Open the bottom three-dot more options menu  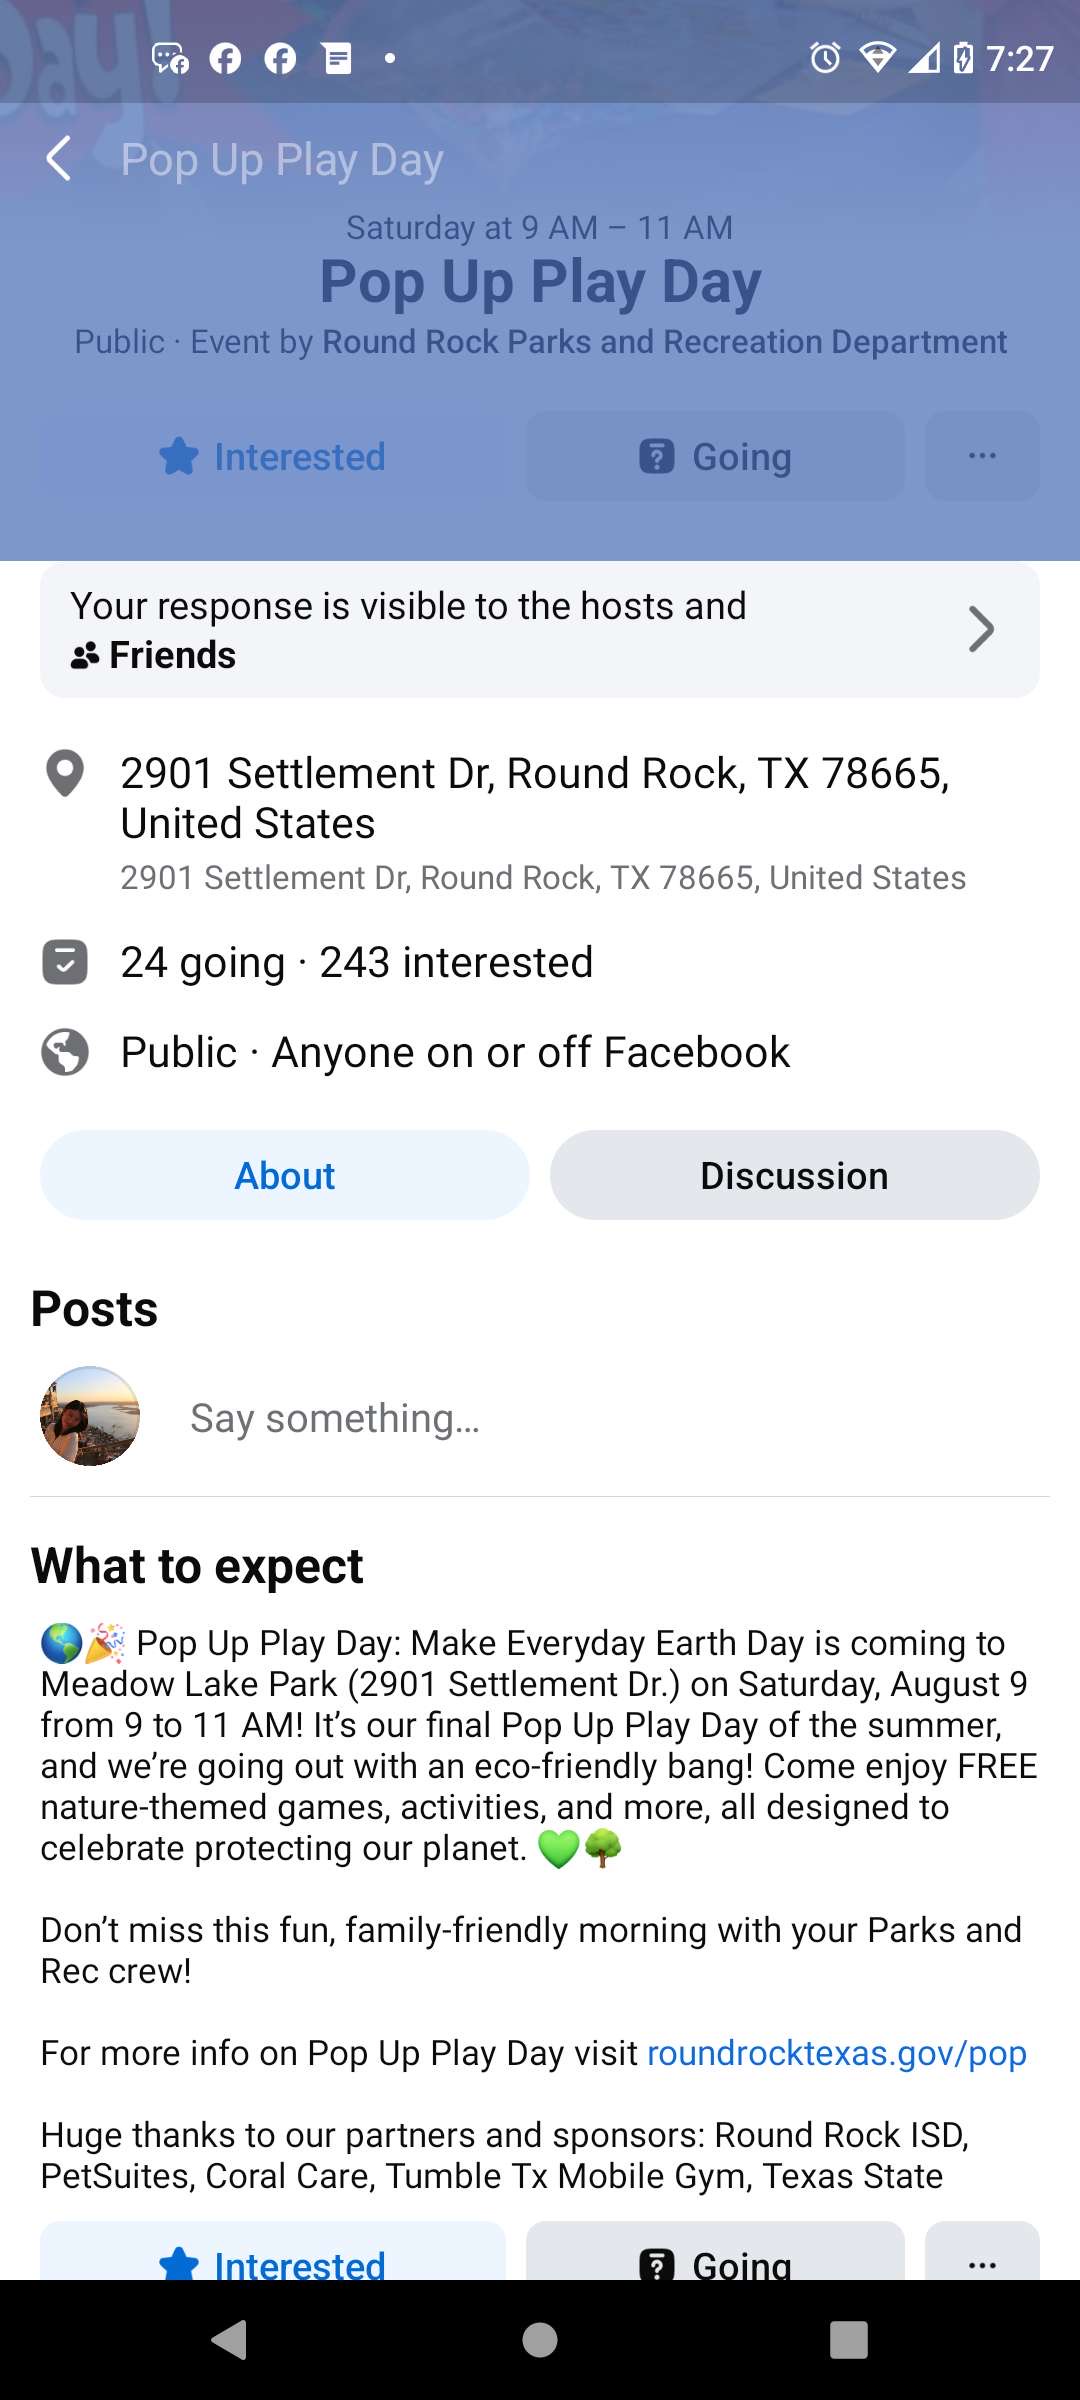pyautogui.click(x=982, y=2256)
